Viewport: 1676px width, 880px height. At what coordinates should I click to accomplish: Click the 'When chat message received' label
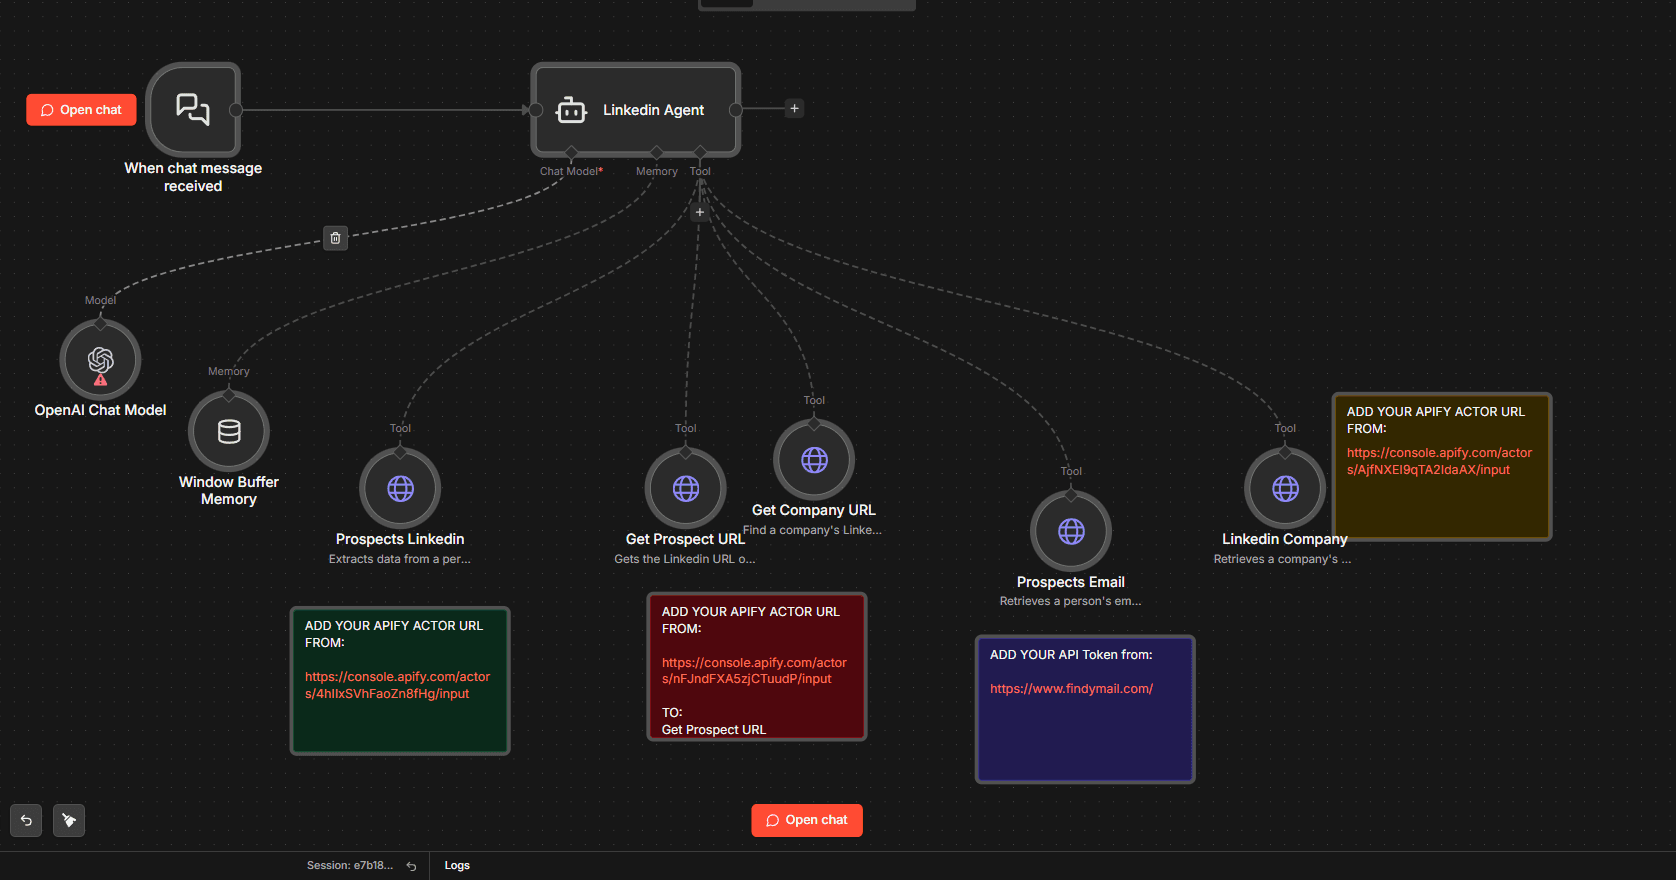(193, 177)
